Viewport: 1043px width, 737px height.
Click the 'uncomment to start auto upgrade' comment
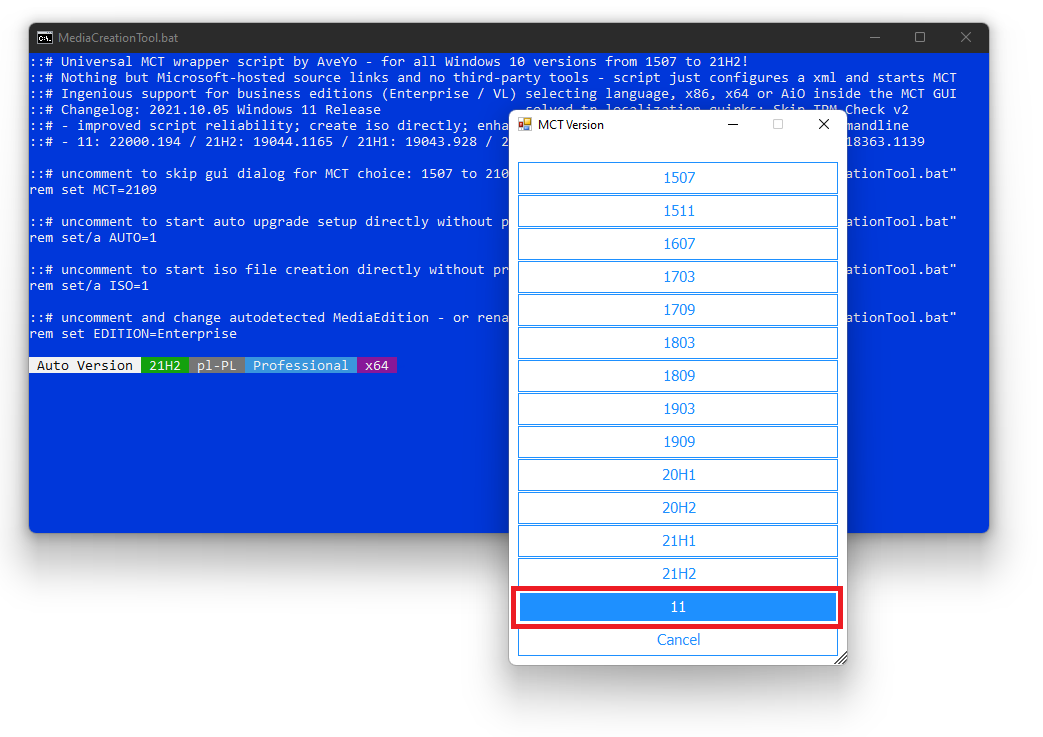point(269,222)
